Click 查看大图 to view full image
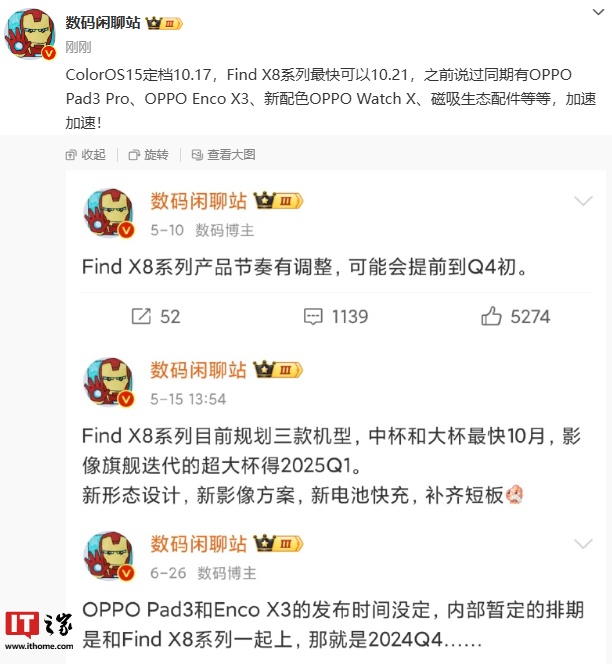The width and height of the screenshot is (612, 664). pyautogui.click(x=224, y=155)
